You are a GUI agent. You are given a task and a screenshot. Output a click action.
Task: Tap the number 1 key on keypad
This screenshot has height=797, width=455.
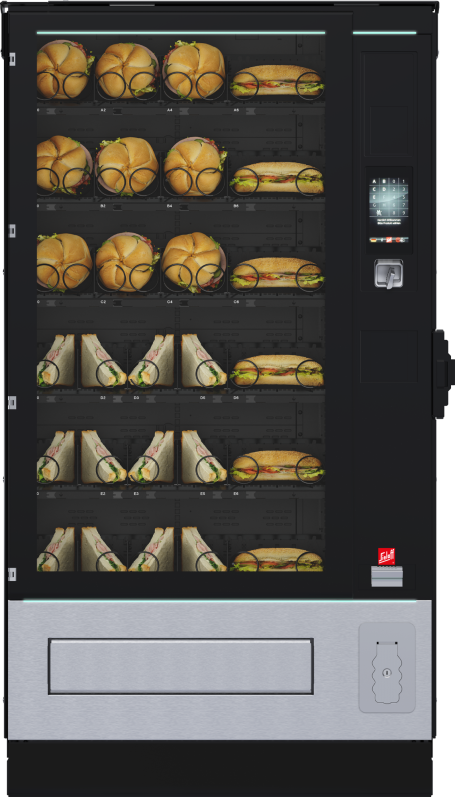click(404, 181)
